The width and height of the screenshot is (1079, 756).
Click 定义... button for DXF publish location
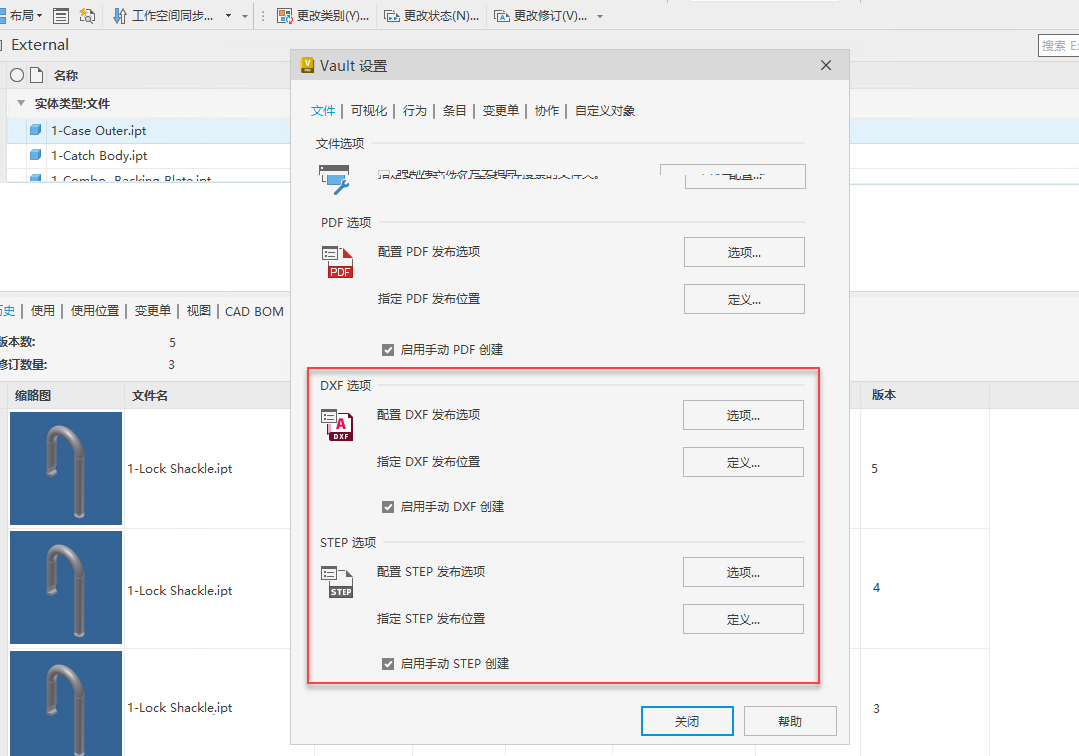[x=743, y=462]
